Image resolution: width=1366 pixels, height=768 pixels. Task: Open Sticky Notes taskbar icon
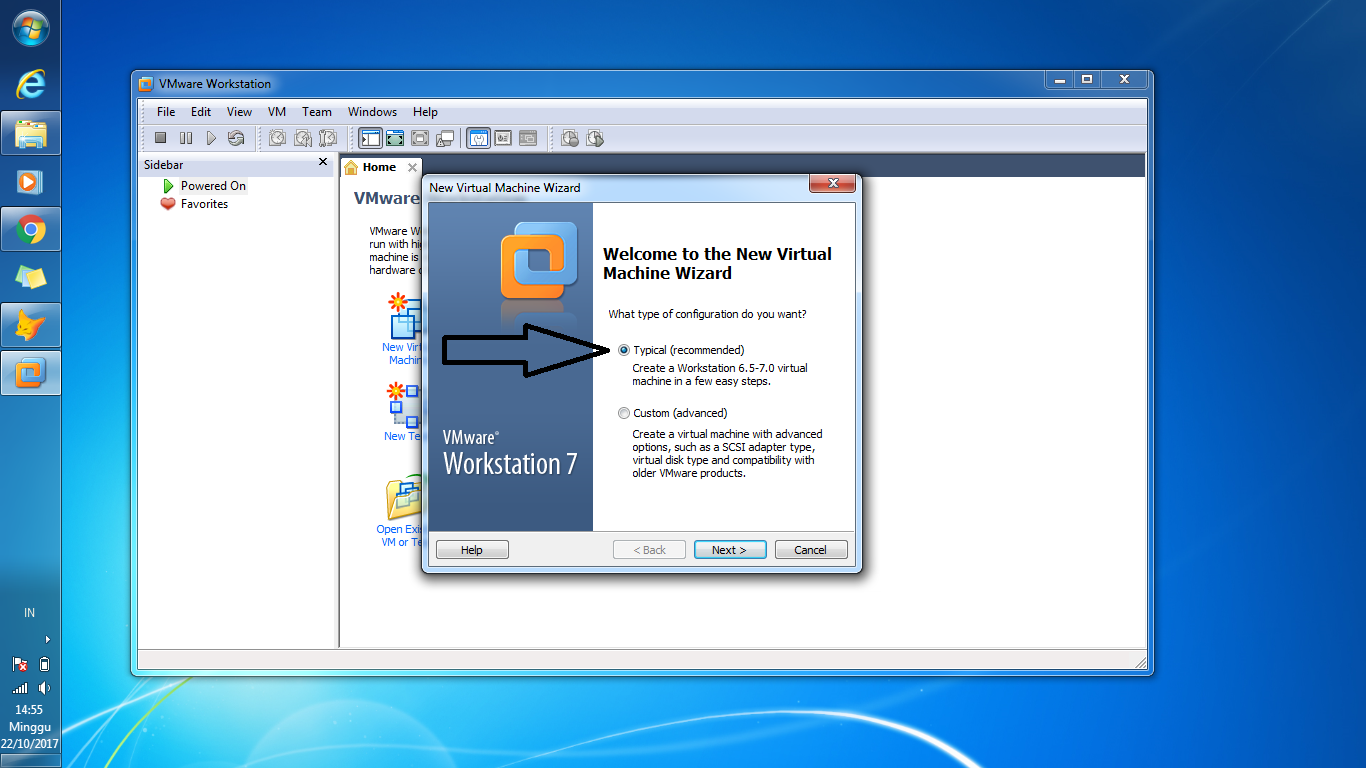click(x=31, y=277)
